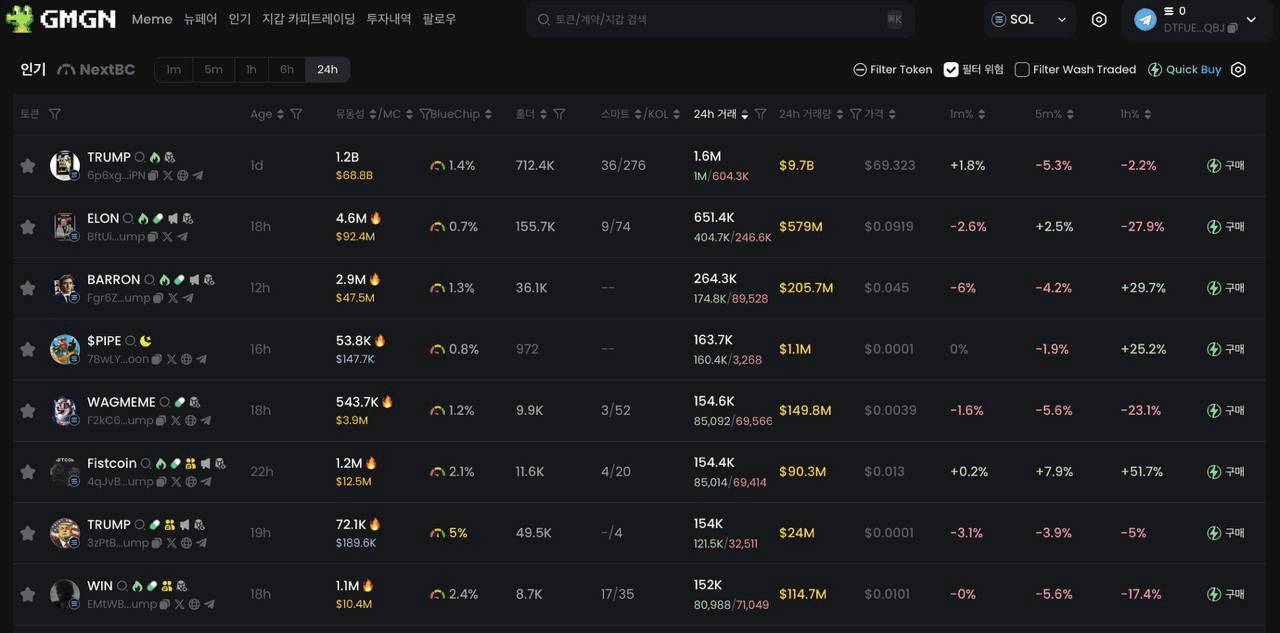Open the website globe for $PIPE

pyautogui.click(x=186, y=359)
